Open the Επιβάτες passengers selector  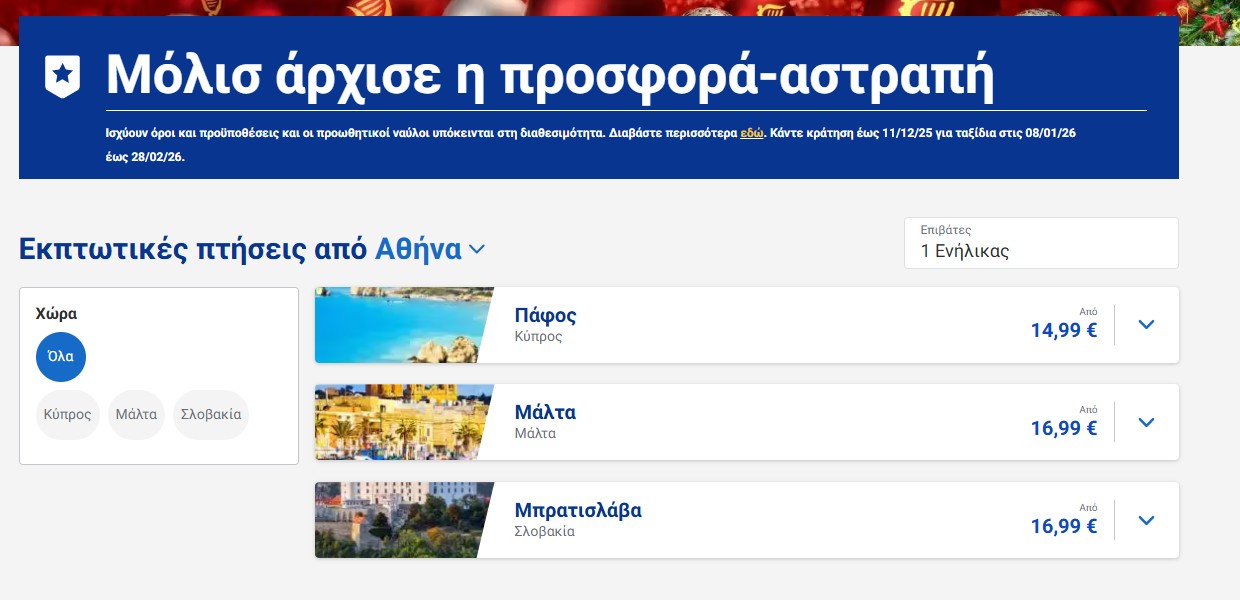tap(1040, 243)
